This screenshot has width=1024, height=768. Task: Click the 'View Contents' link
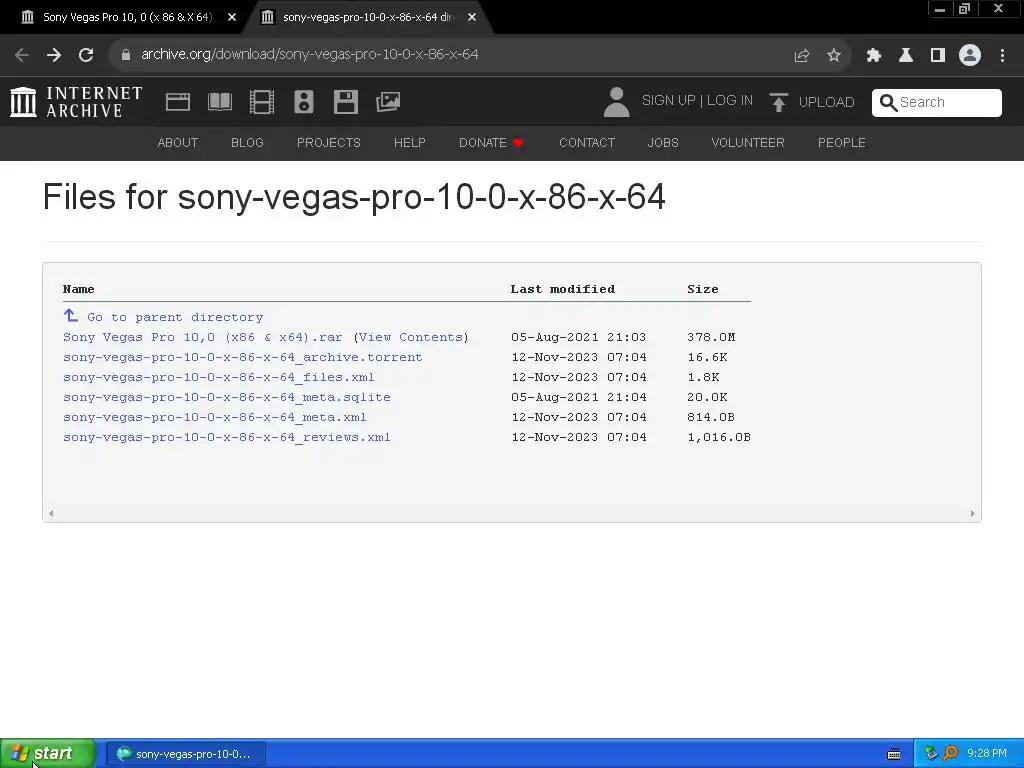pos(411,337)
